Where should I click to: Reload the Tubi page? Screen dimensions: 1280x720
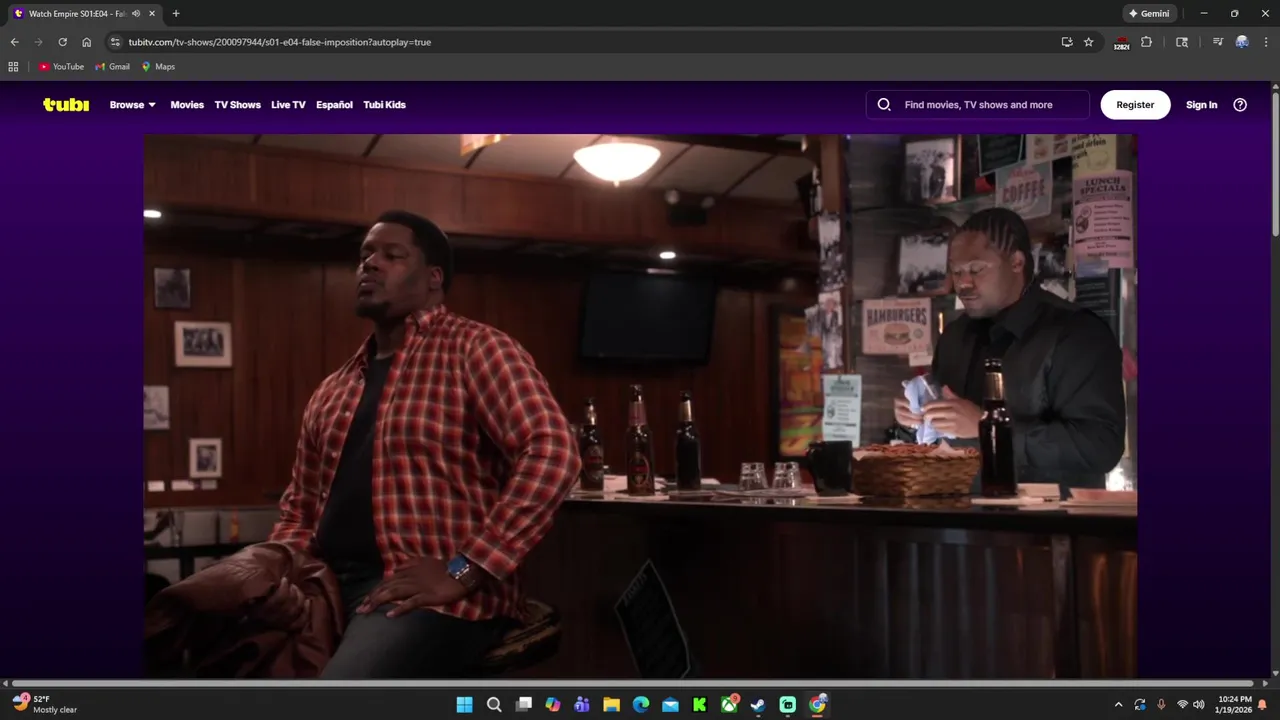62,42
